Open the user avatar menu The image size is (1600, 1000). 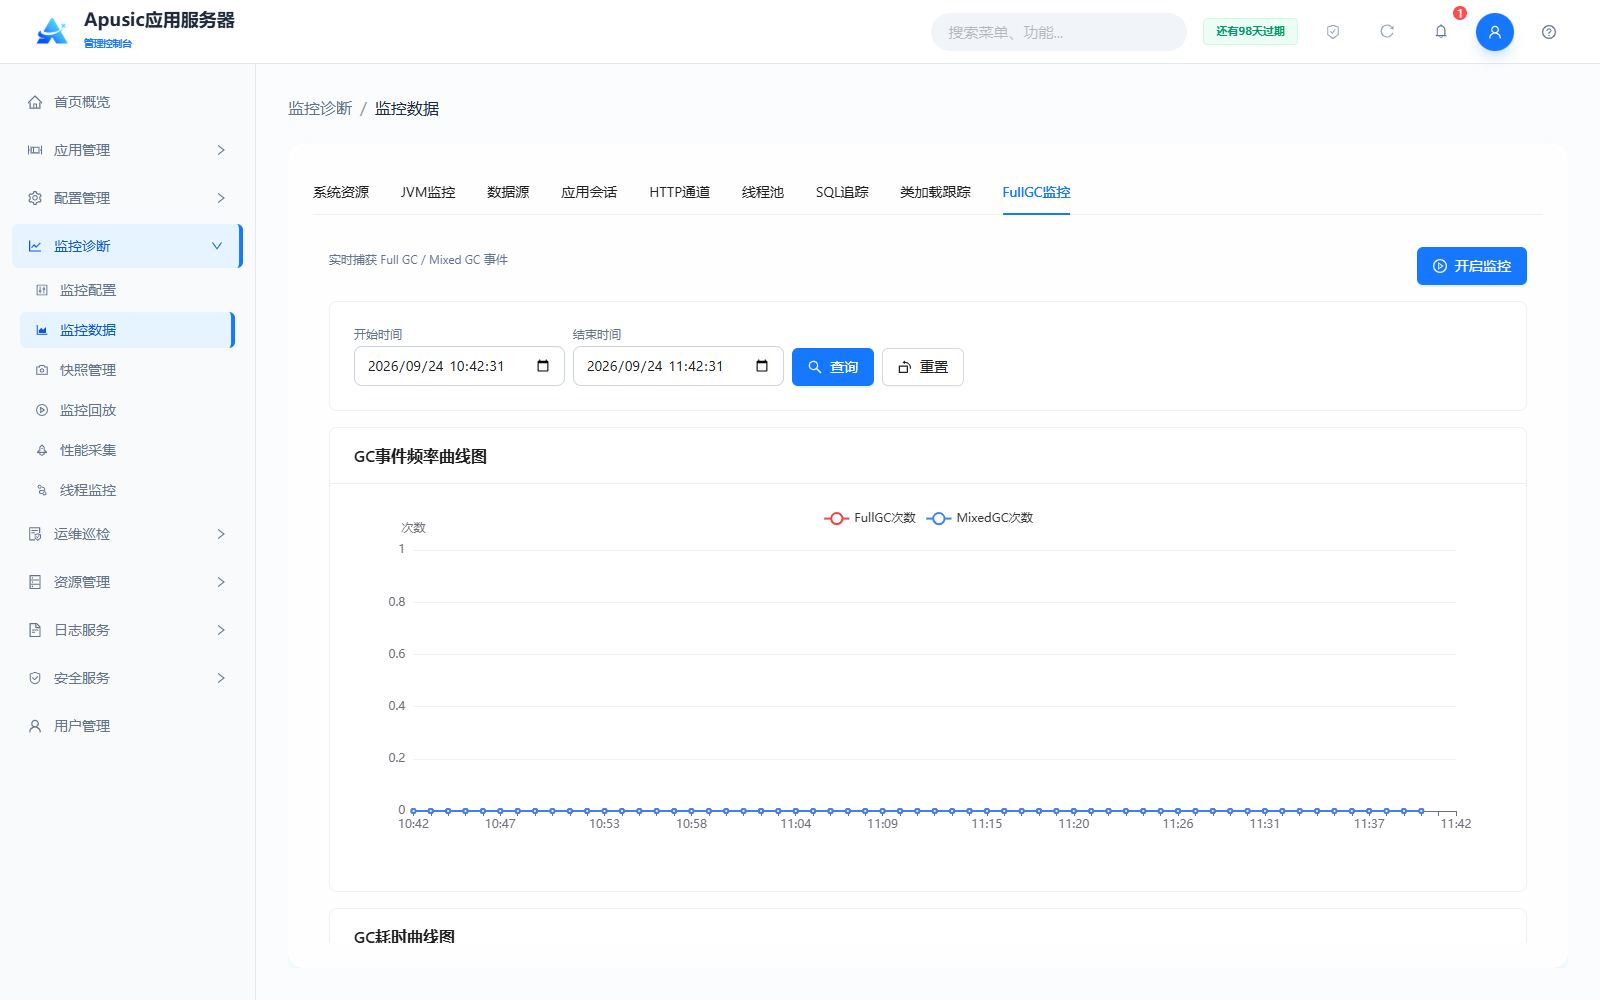point(1495,32)
